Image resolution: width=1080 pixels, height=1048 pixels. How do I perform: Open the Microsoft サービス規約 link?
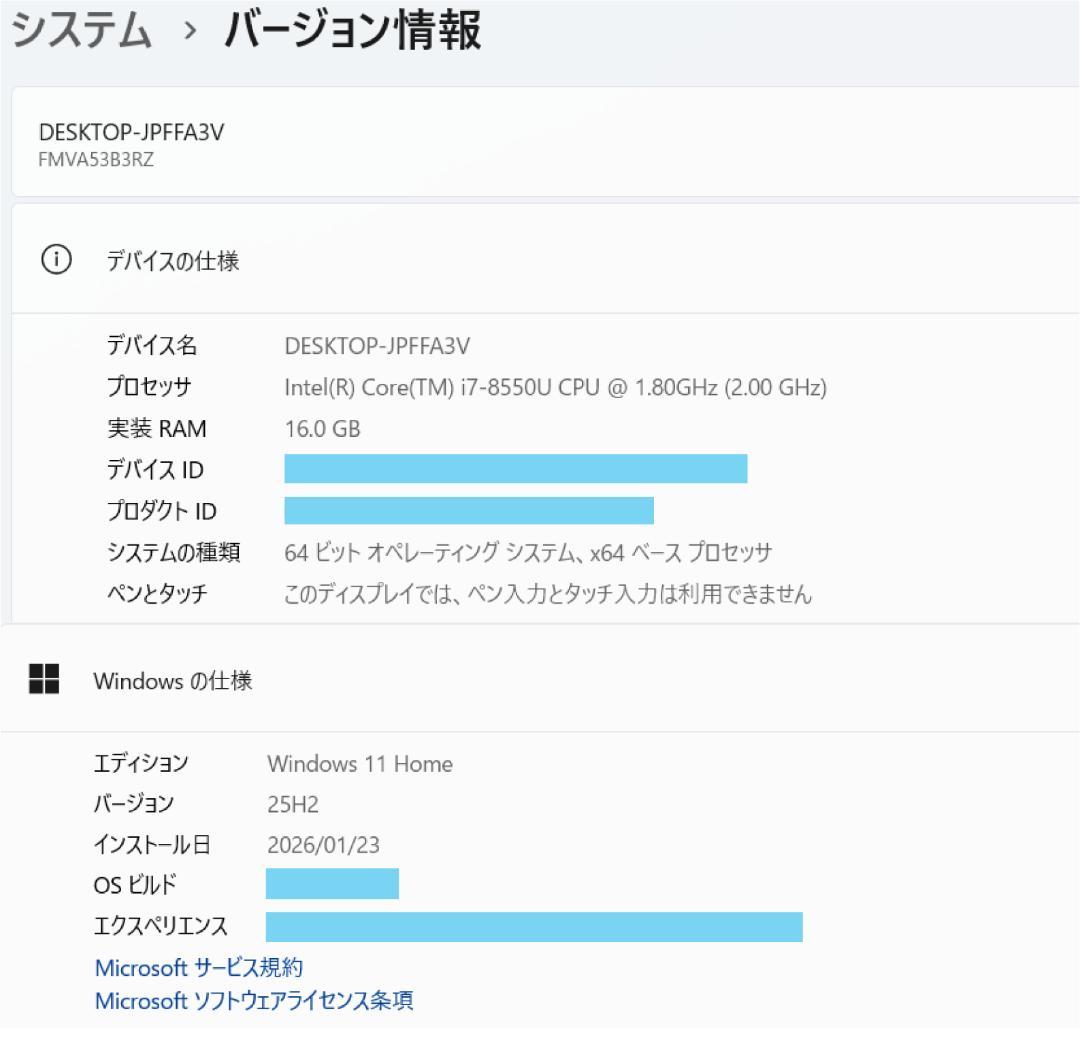click(200, 967)
